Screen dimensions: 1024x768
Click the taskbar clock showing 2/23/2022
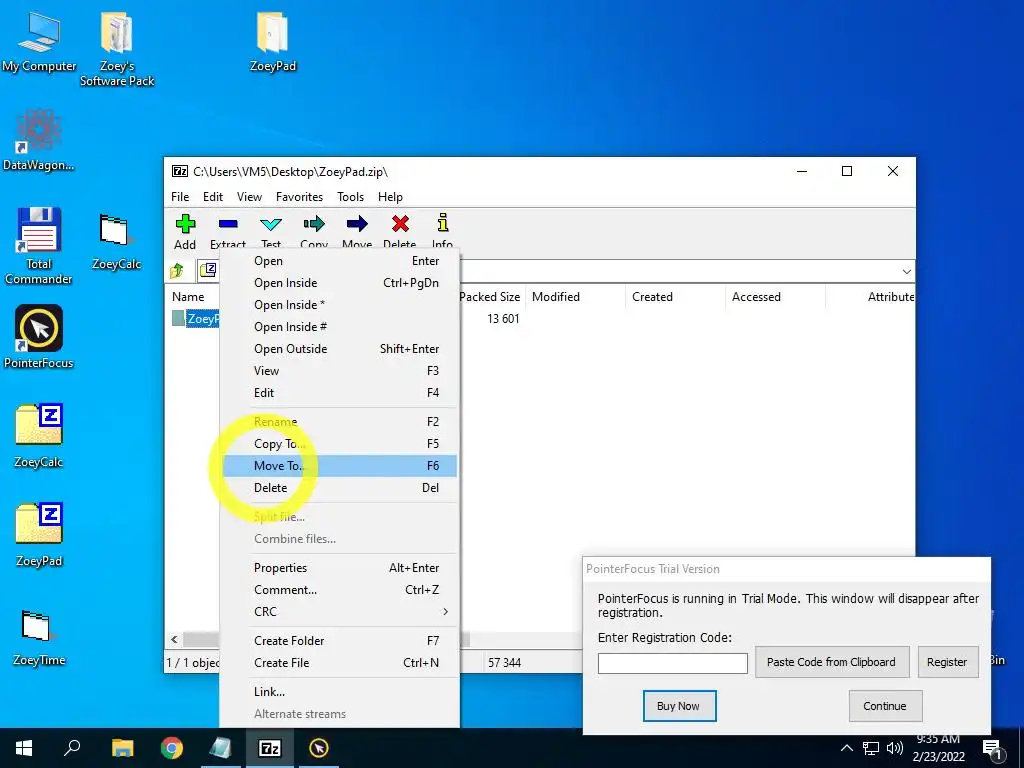click(x=938, y=748)
